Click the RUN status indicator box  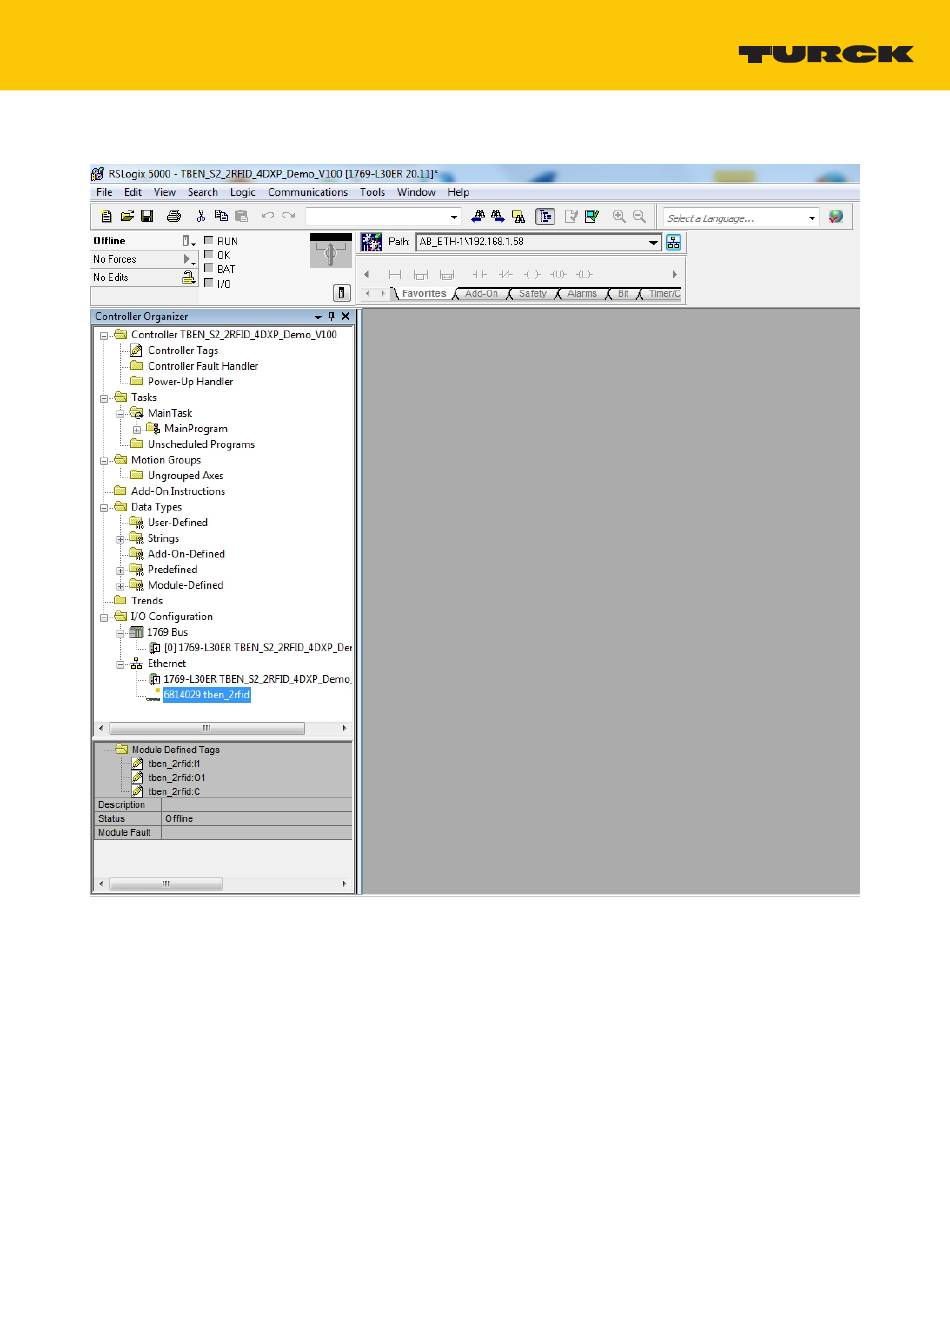click(x=209, y=241)
